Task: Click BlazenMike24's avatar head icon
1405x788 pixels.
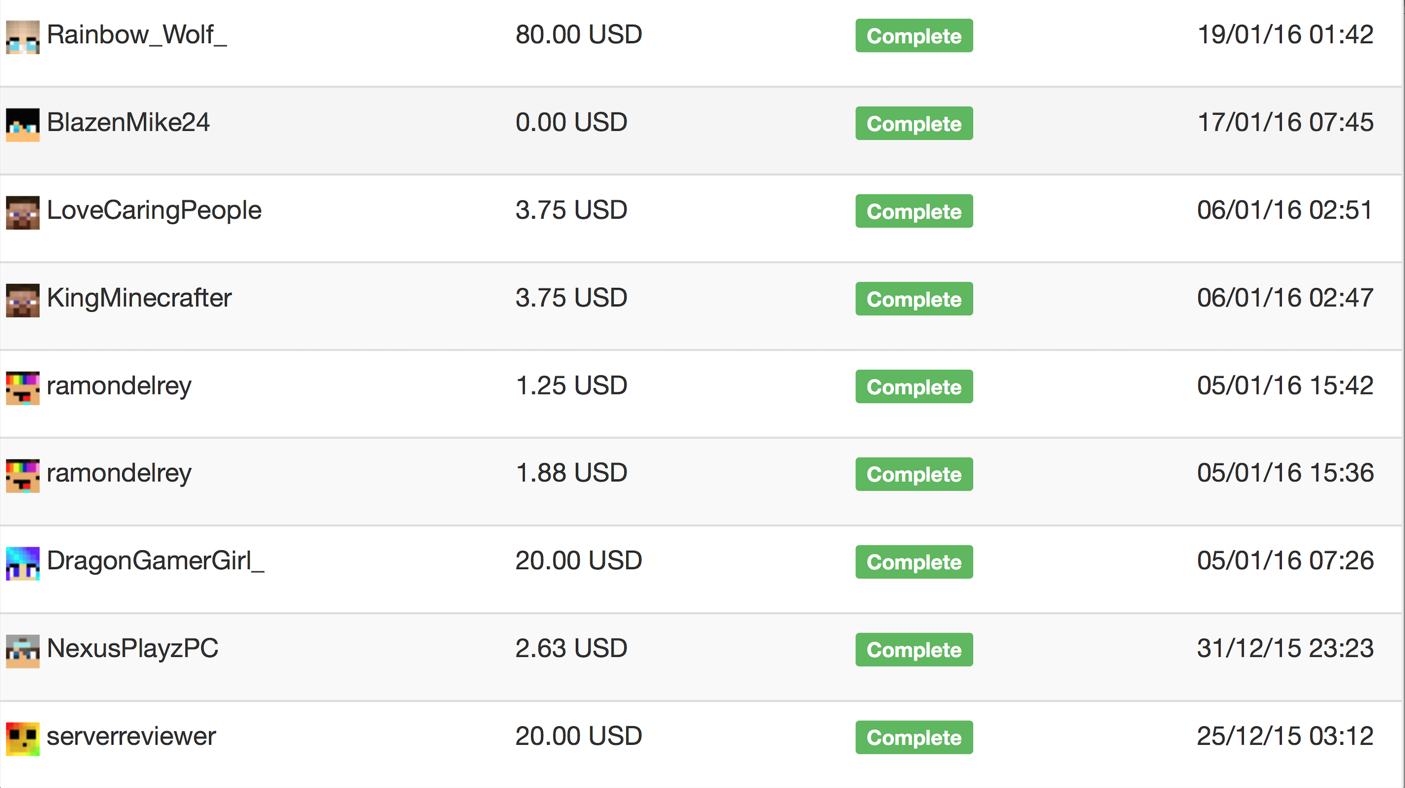Action: click(22, 124)
